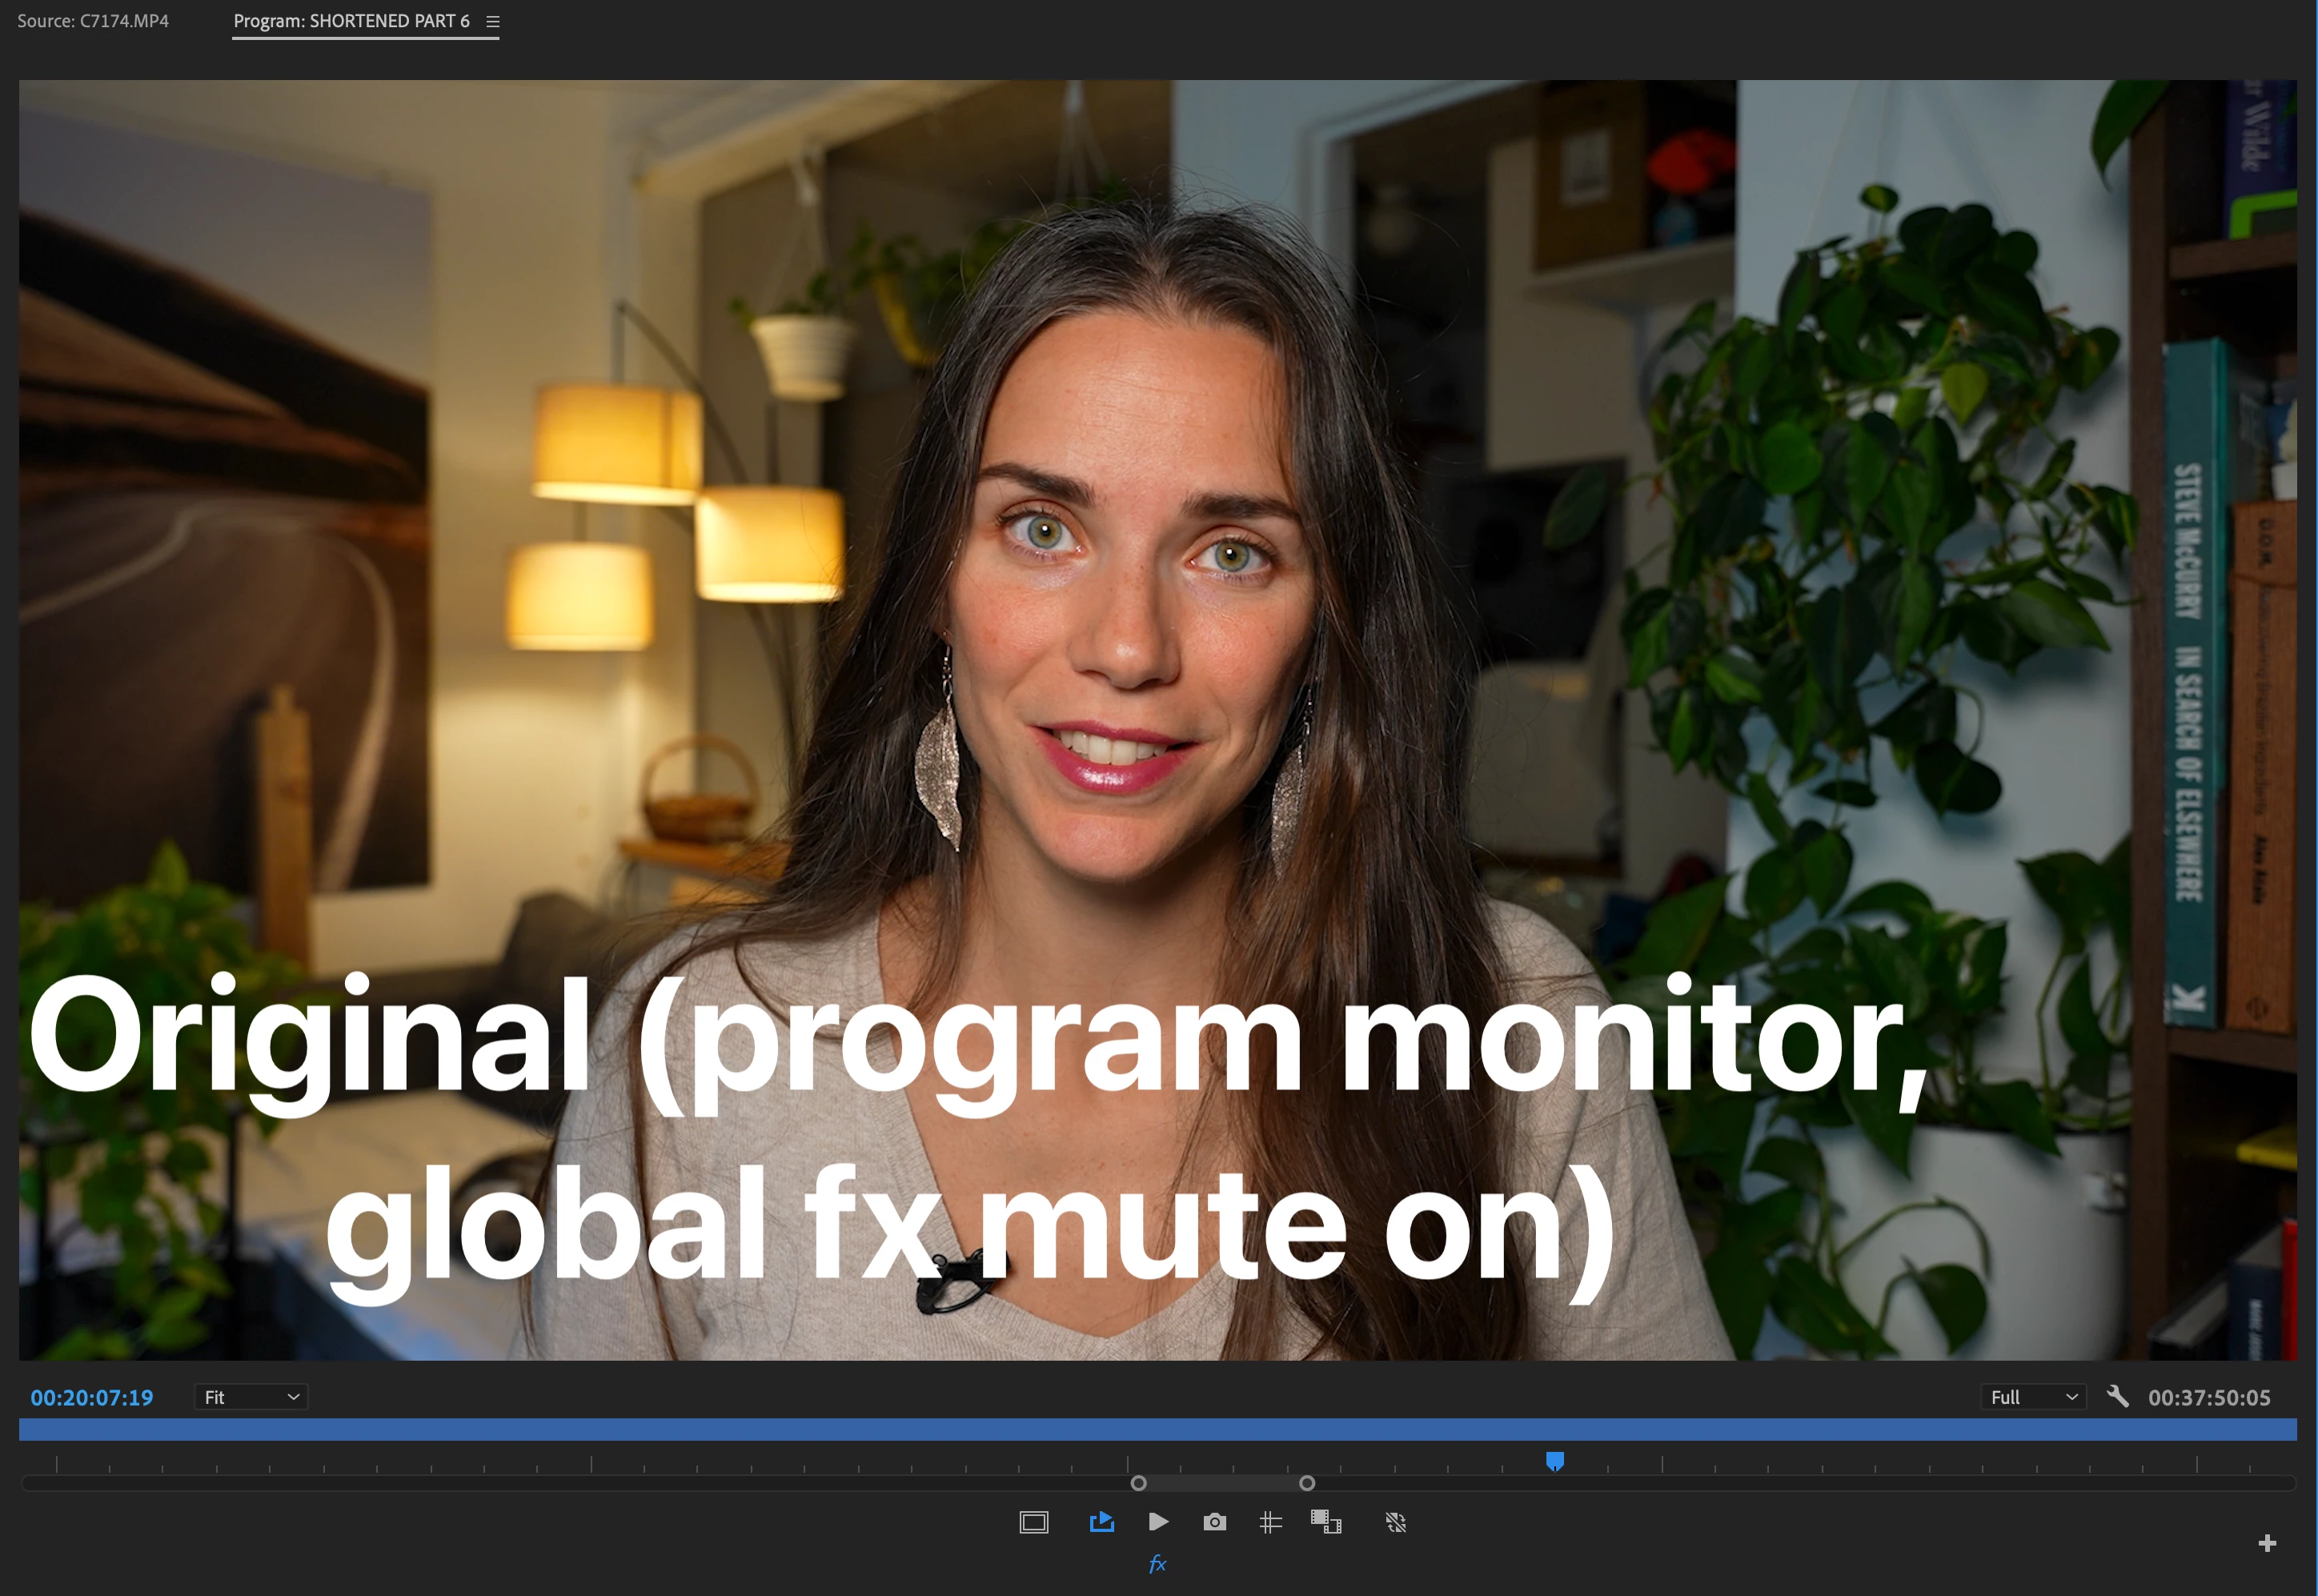
Task: Open the button editor plus icon
Action: click(2267, 1543)
